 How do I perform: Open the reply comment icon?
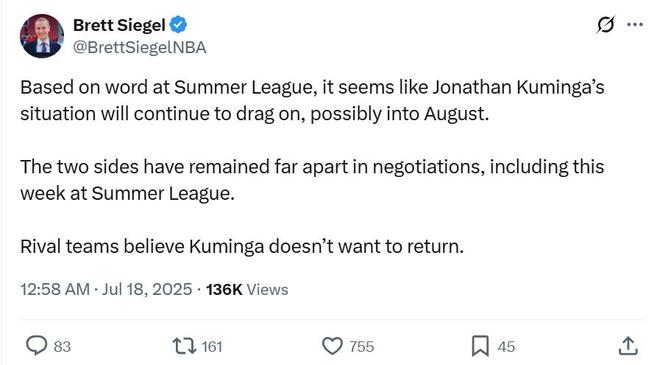tap(37, 346)
